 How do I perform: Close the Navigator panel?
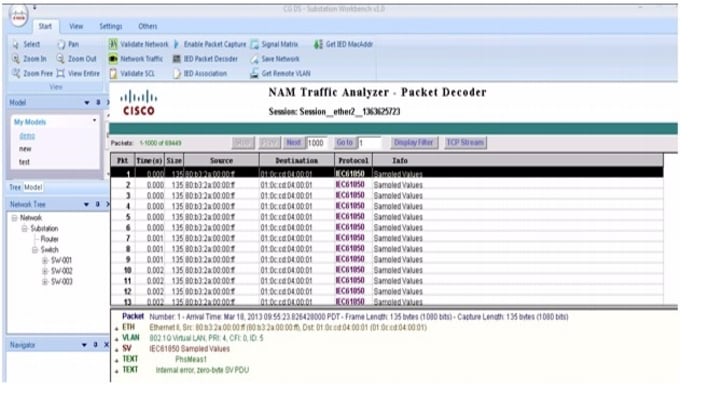[106, 345]
